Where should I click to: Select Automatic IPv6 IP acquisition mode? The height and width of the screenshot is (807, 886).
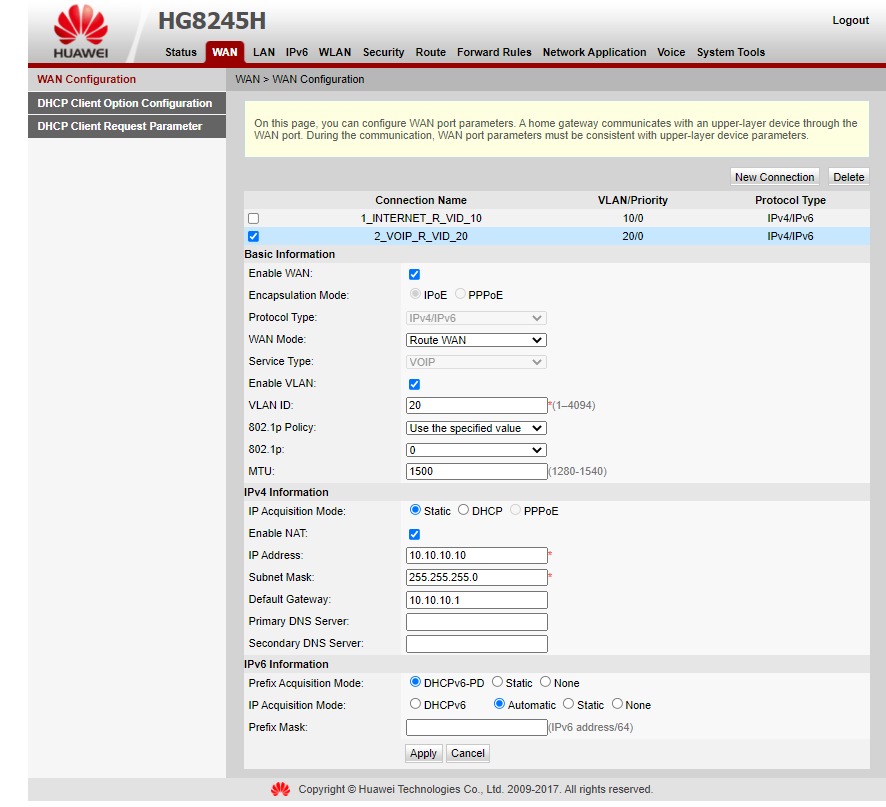point(500,704)
